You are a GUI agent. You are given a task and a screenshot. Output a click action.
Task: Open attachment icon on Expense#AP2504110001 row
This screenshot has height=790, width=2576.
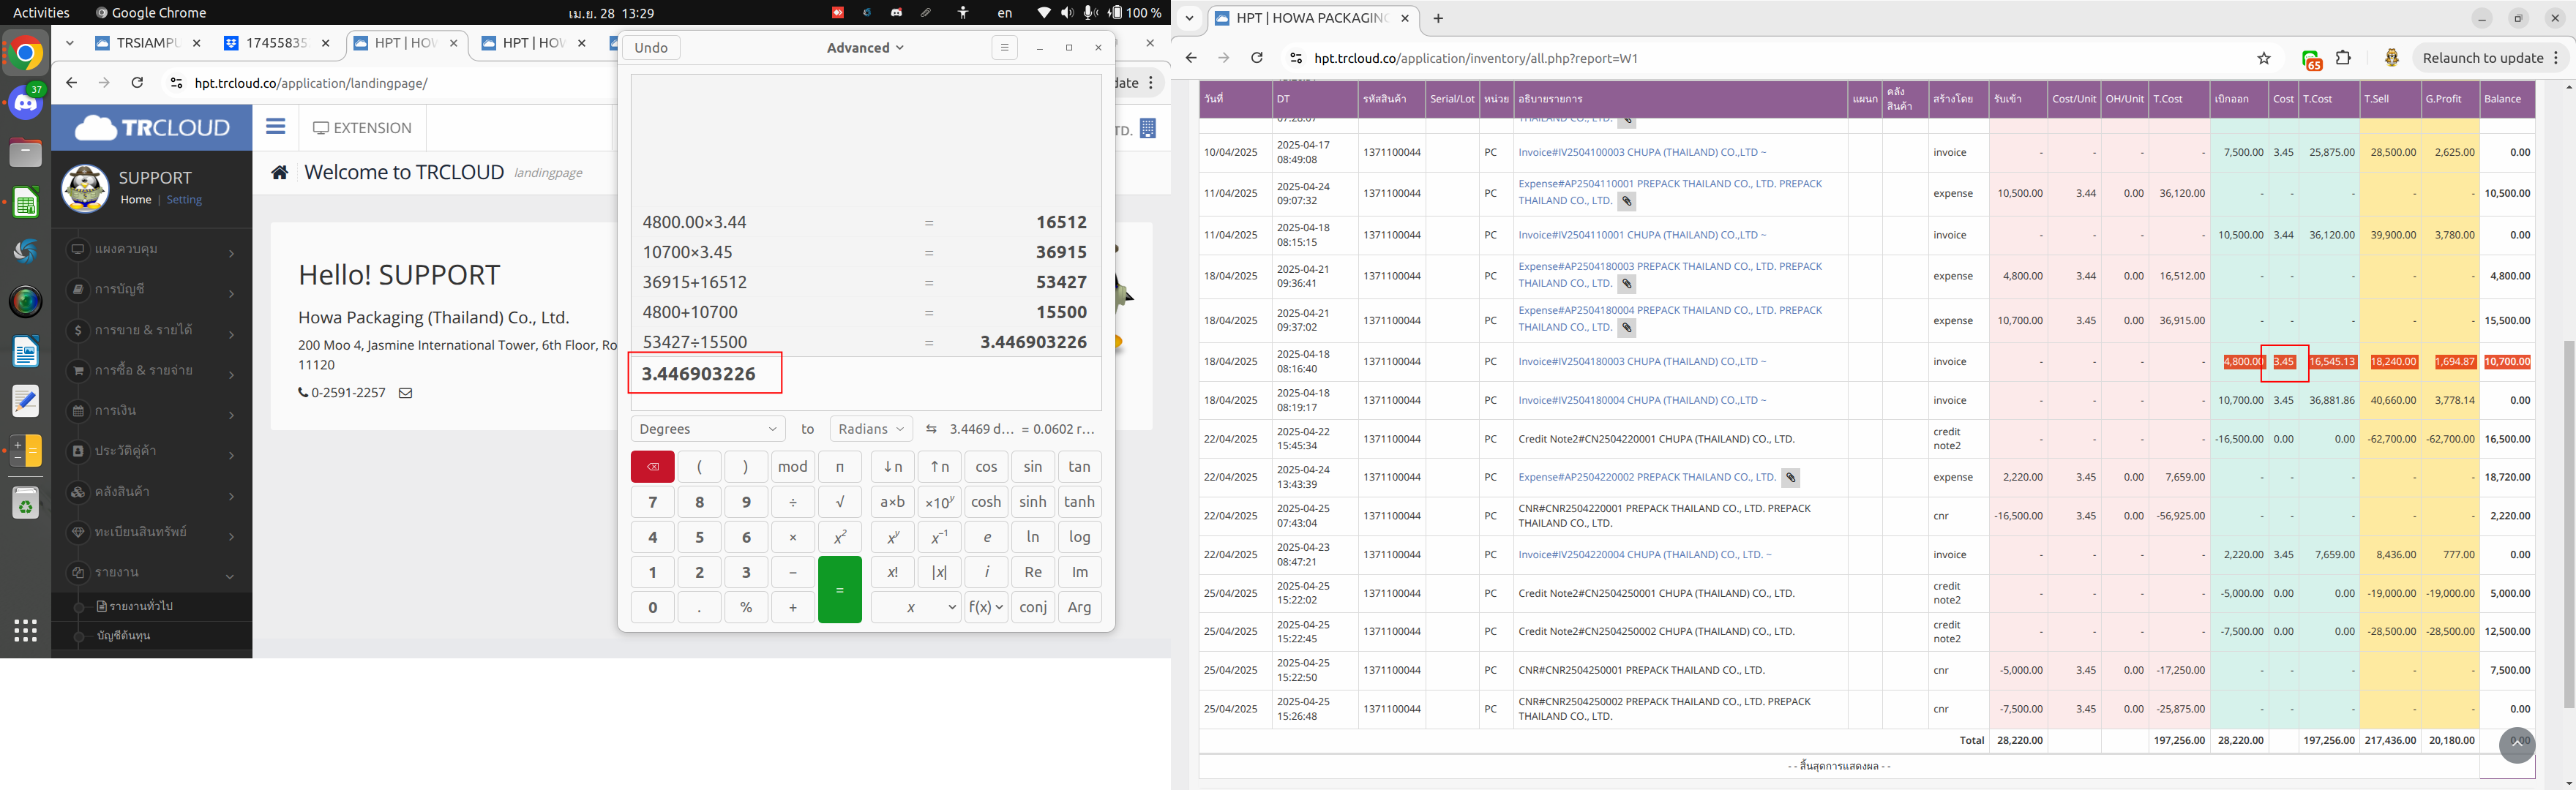[x=1627, y=202]
